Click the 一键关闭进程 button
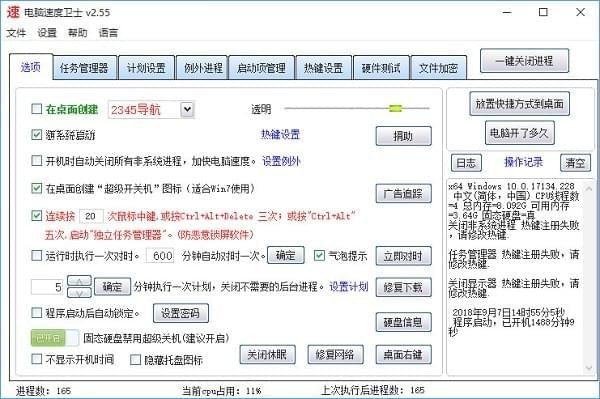The height and width of the screenshot is (399, 600). pyautogui.click(x=524, y=60)
